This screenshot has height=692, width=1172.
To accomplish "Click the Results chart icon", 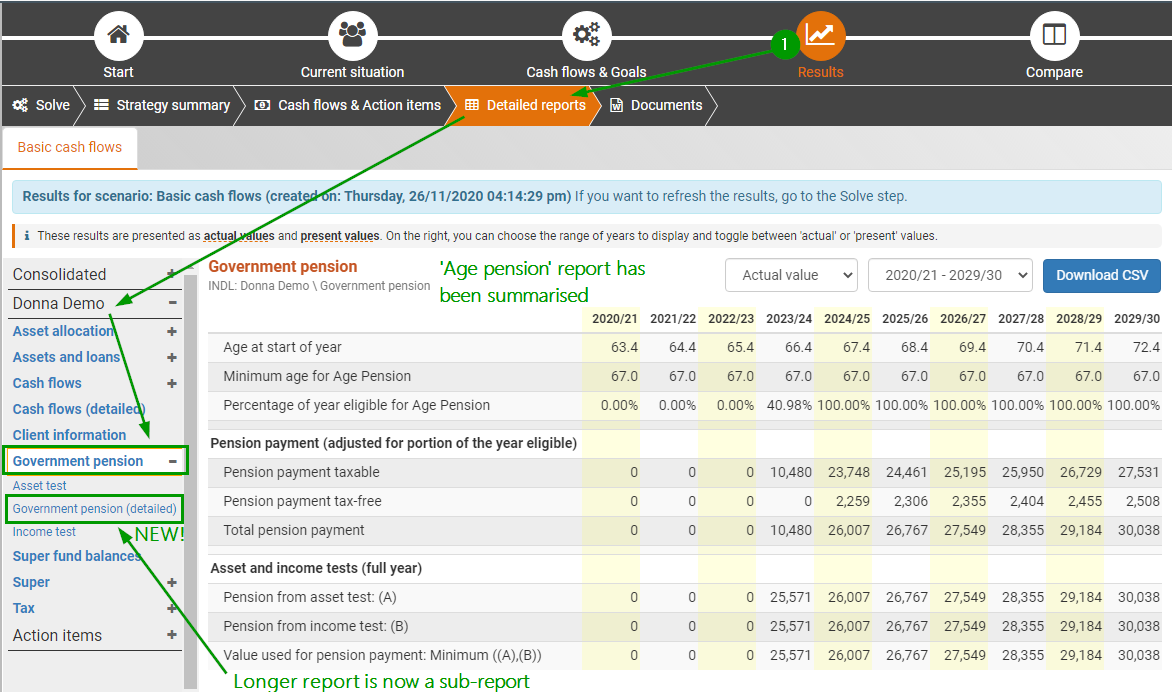I will coord(820,36).
